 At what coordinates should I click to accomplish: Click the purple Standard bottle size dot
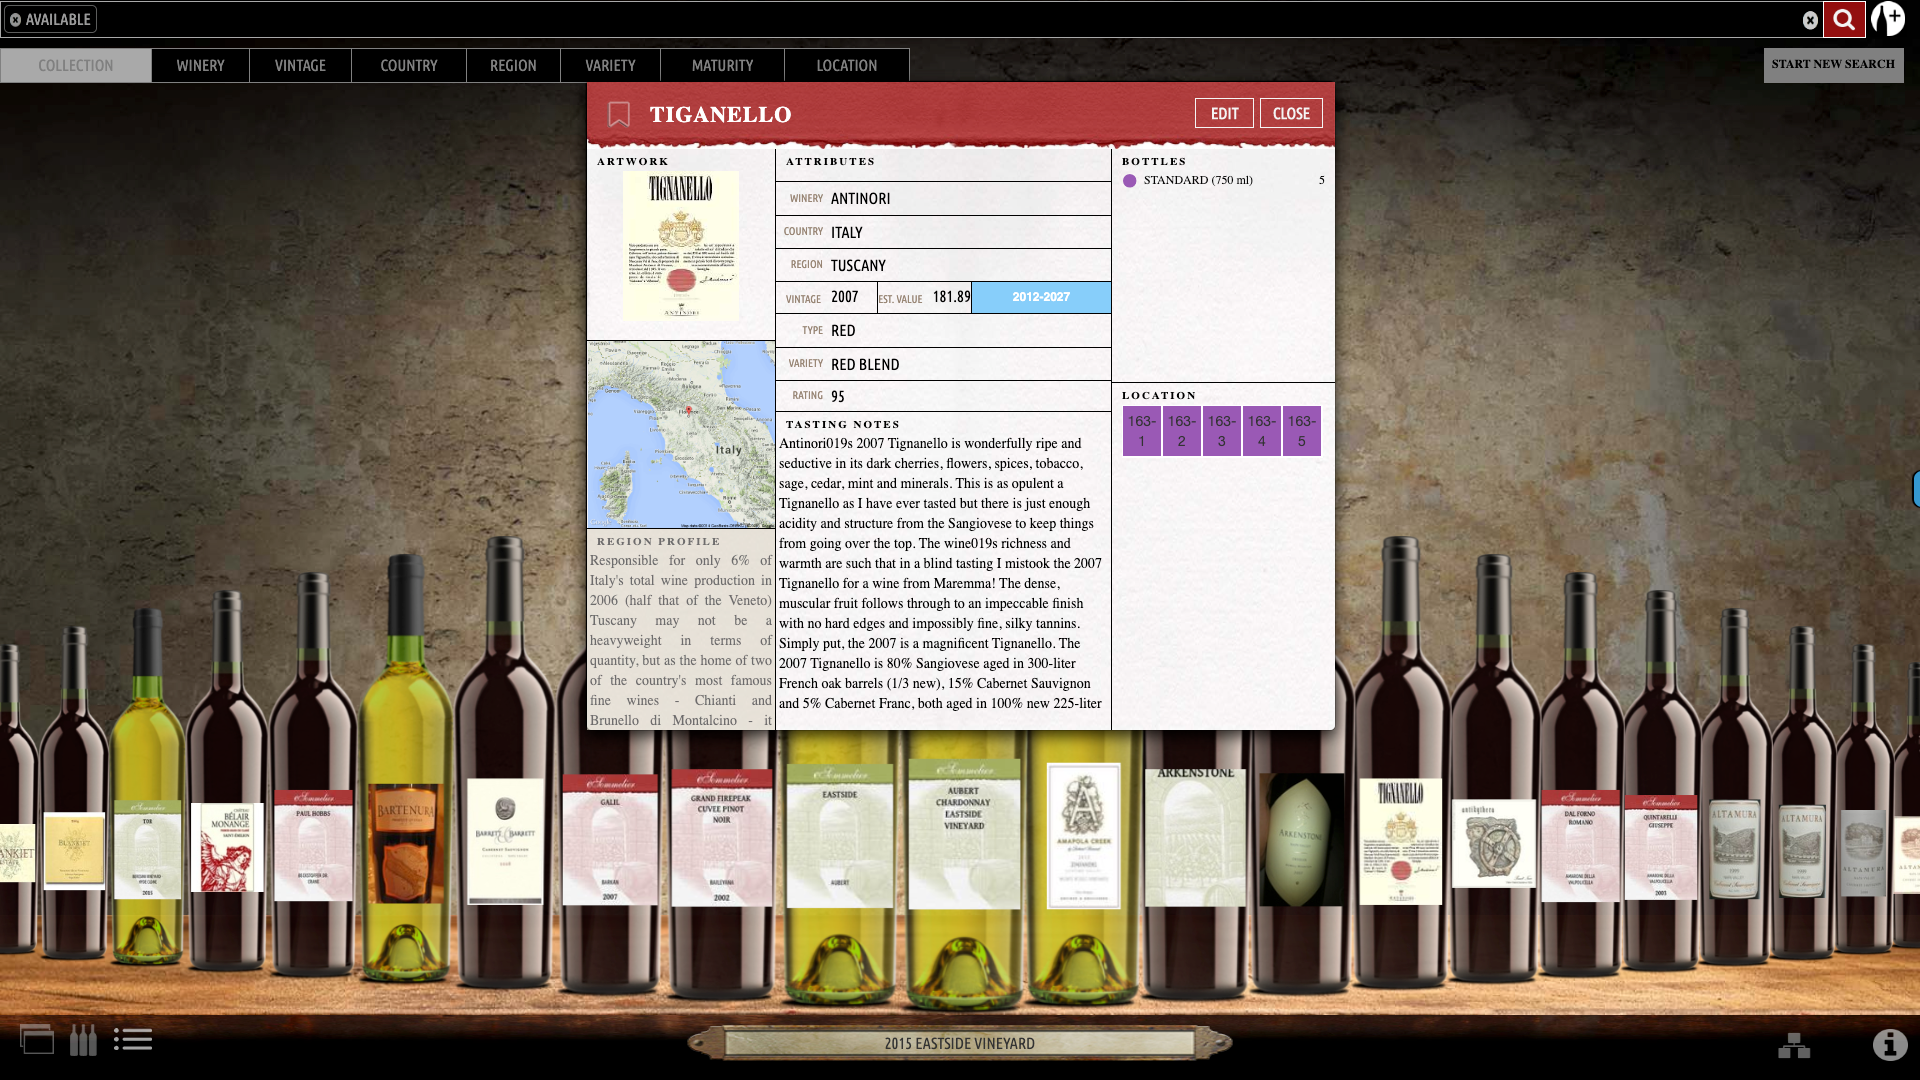[x=1129, y=181]
